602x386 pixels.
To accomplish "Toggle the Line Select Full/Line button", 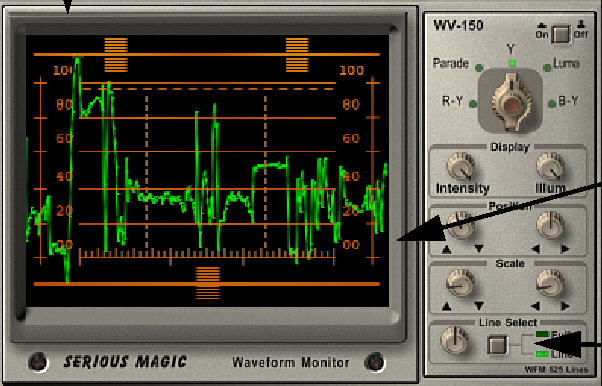I will pos(498,345).
